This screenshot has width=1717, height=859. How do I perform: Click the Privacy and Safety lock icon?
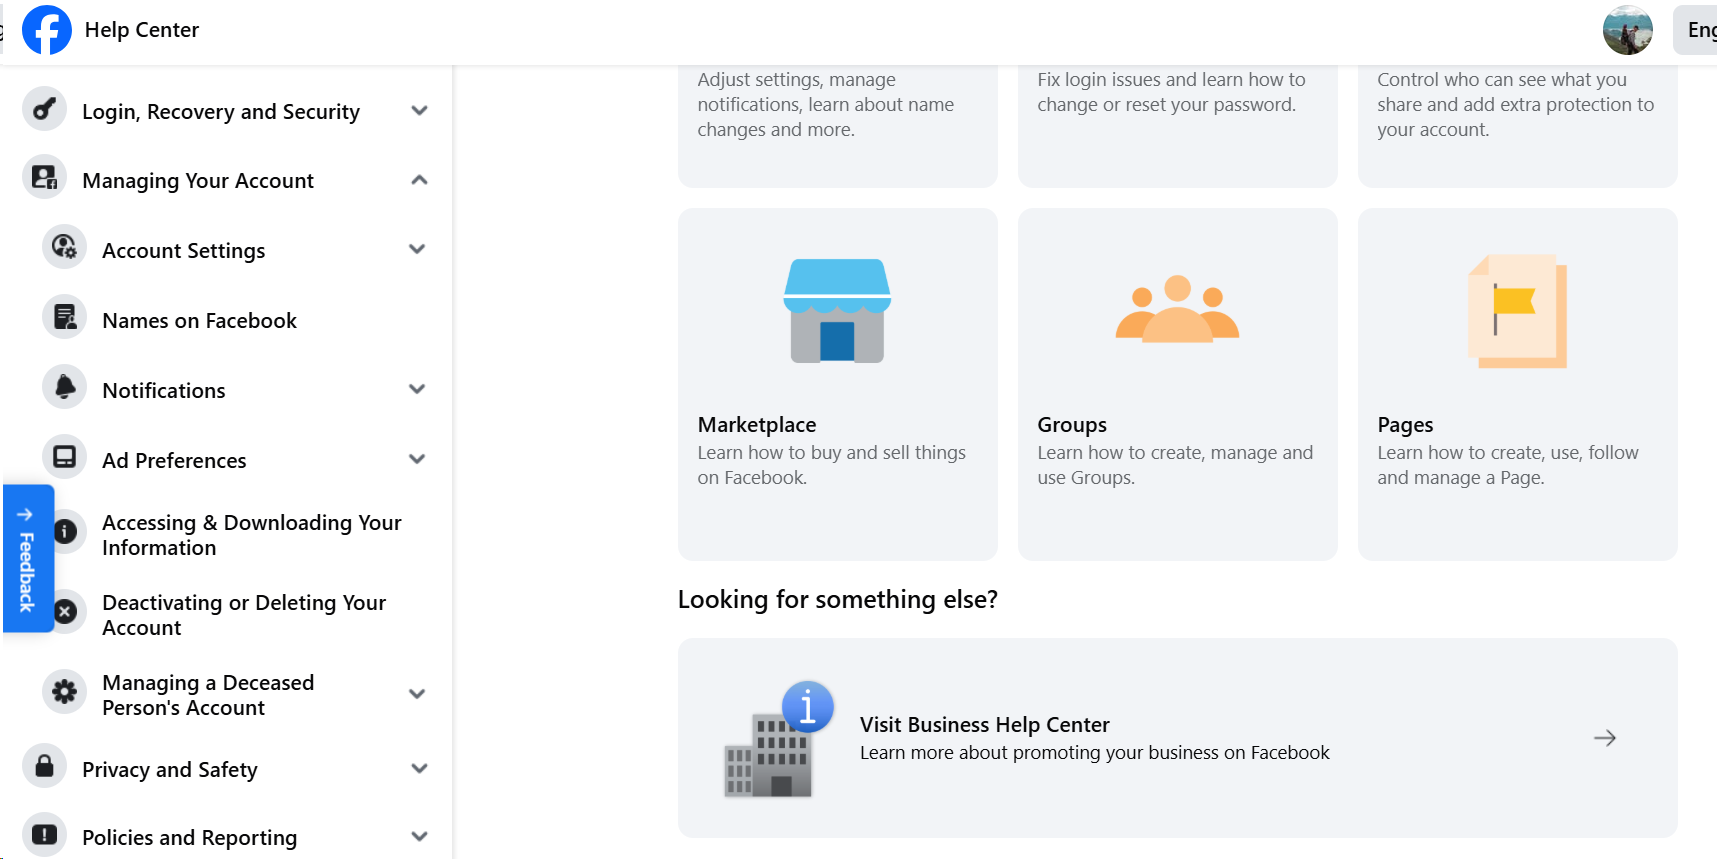[44, 767]
